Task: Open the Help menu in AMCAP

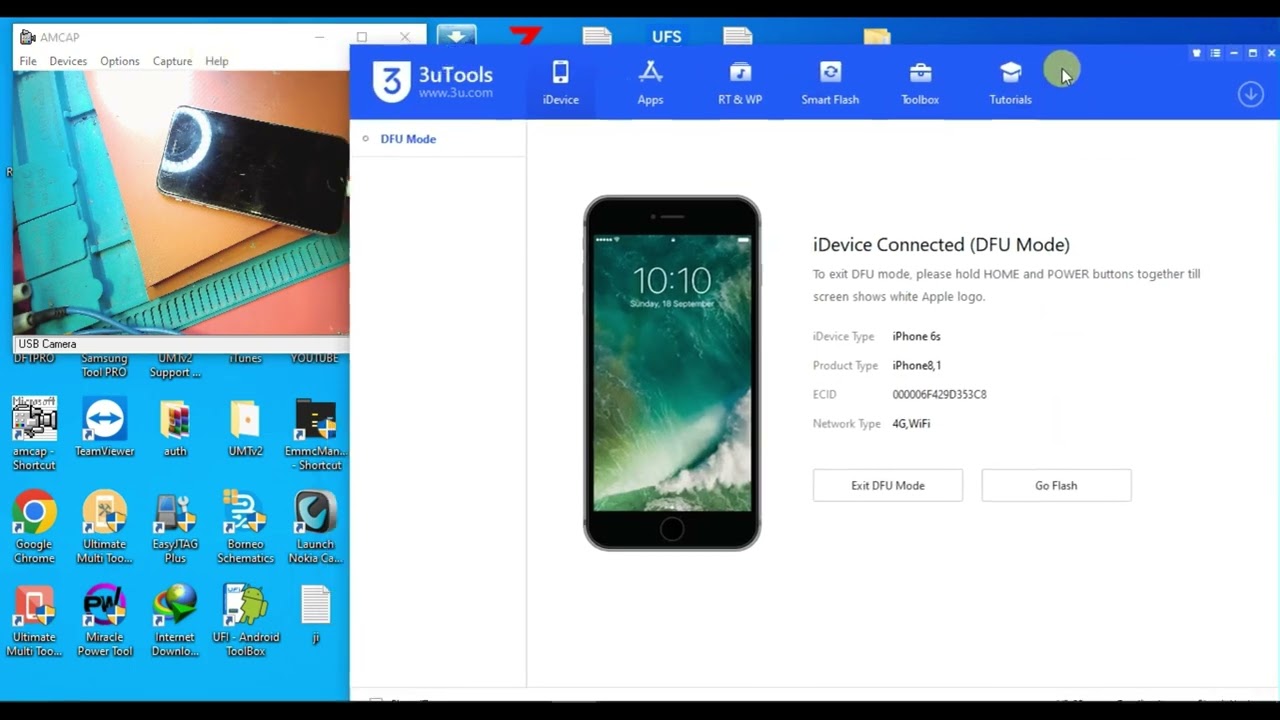Action: [x=217, y=61]
